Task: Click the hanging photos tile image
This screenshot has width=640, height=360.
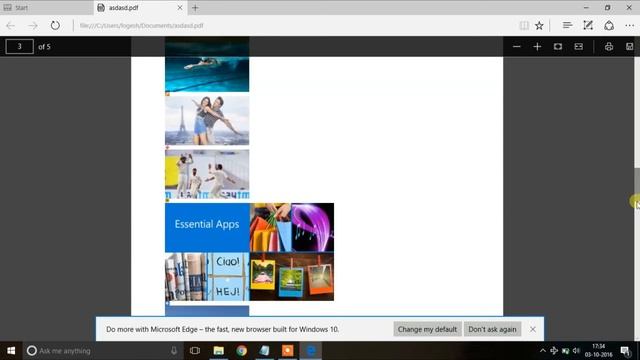Action: 292,277
